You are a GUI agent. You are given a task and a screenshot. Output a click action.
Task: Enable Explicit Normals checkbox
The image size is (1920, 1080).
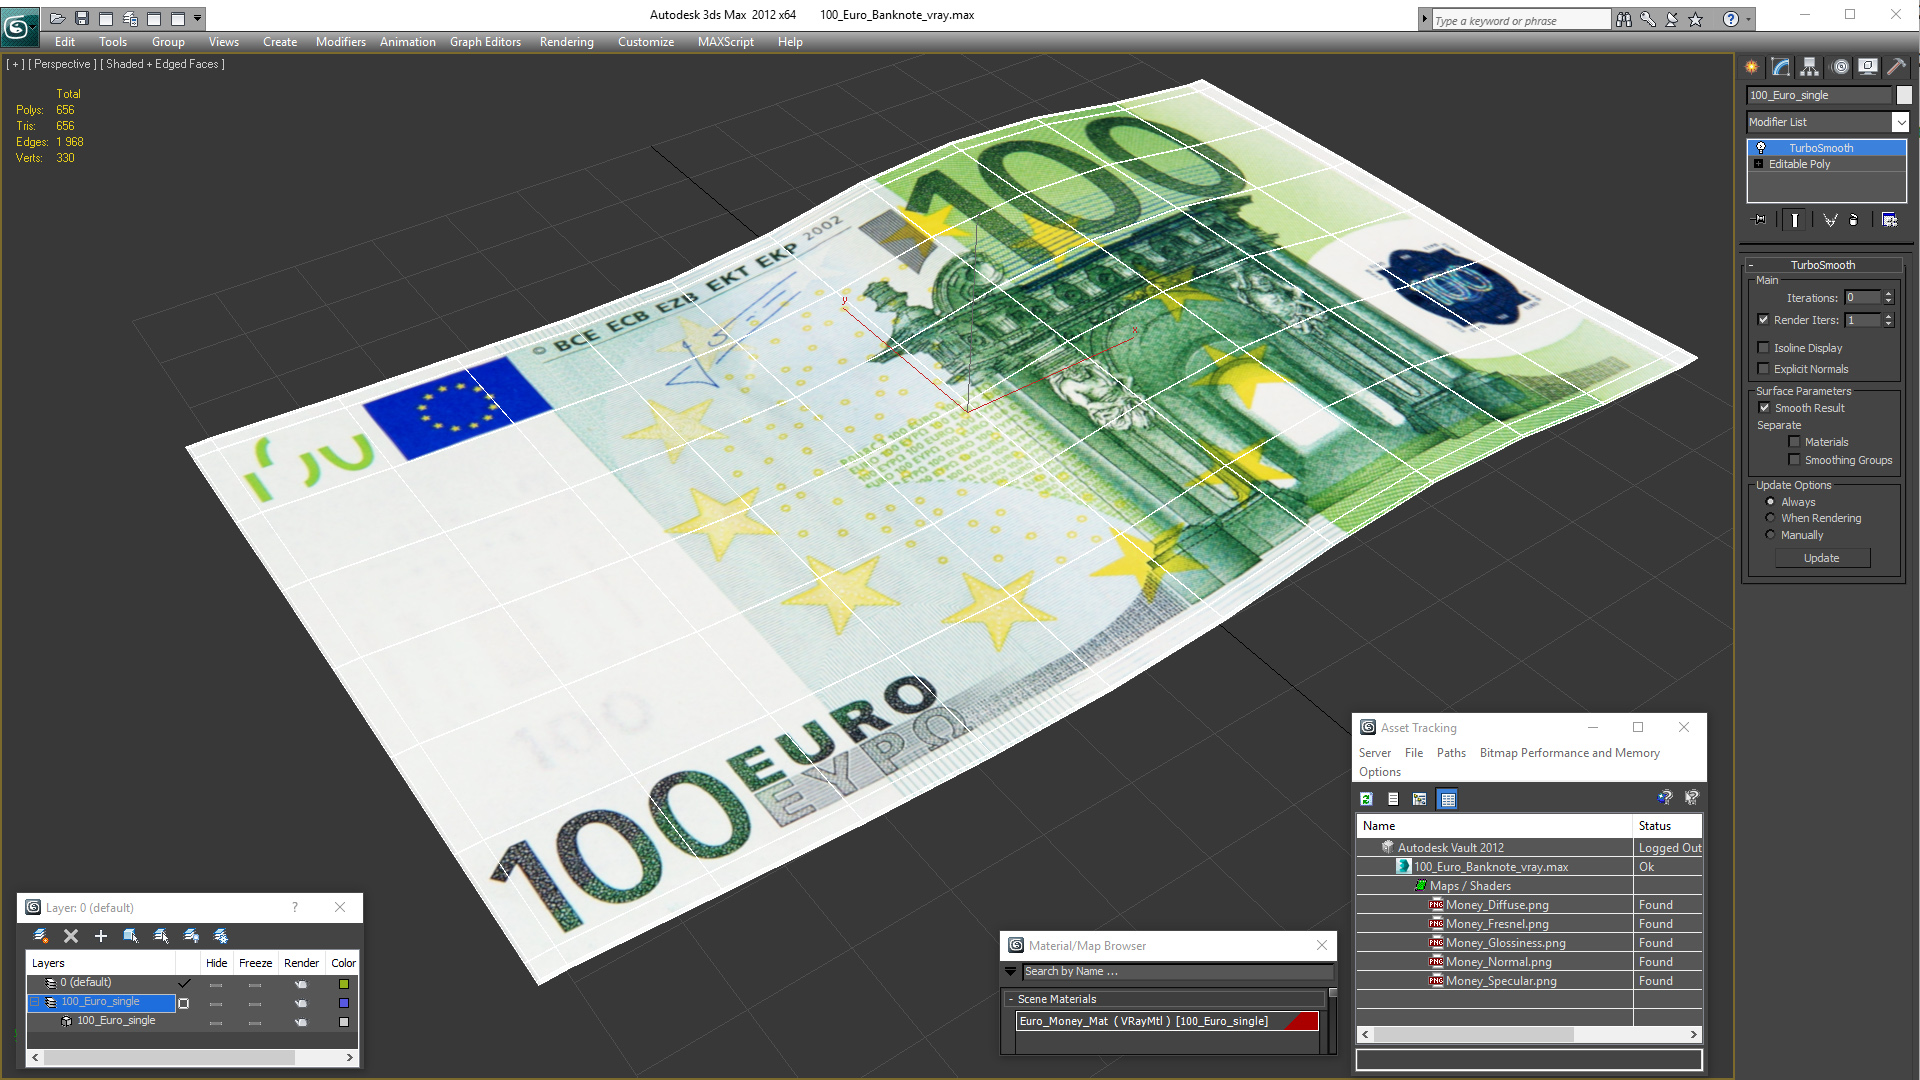pos(1764,369)
